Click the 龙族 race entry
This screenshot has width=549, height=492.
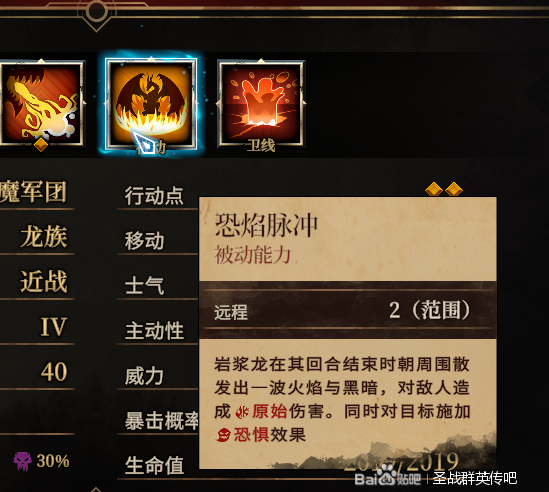tap(44, 237)
